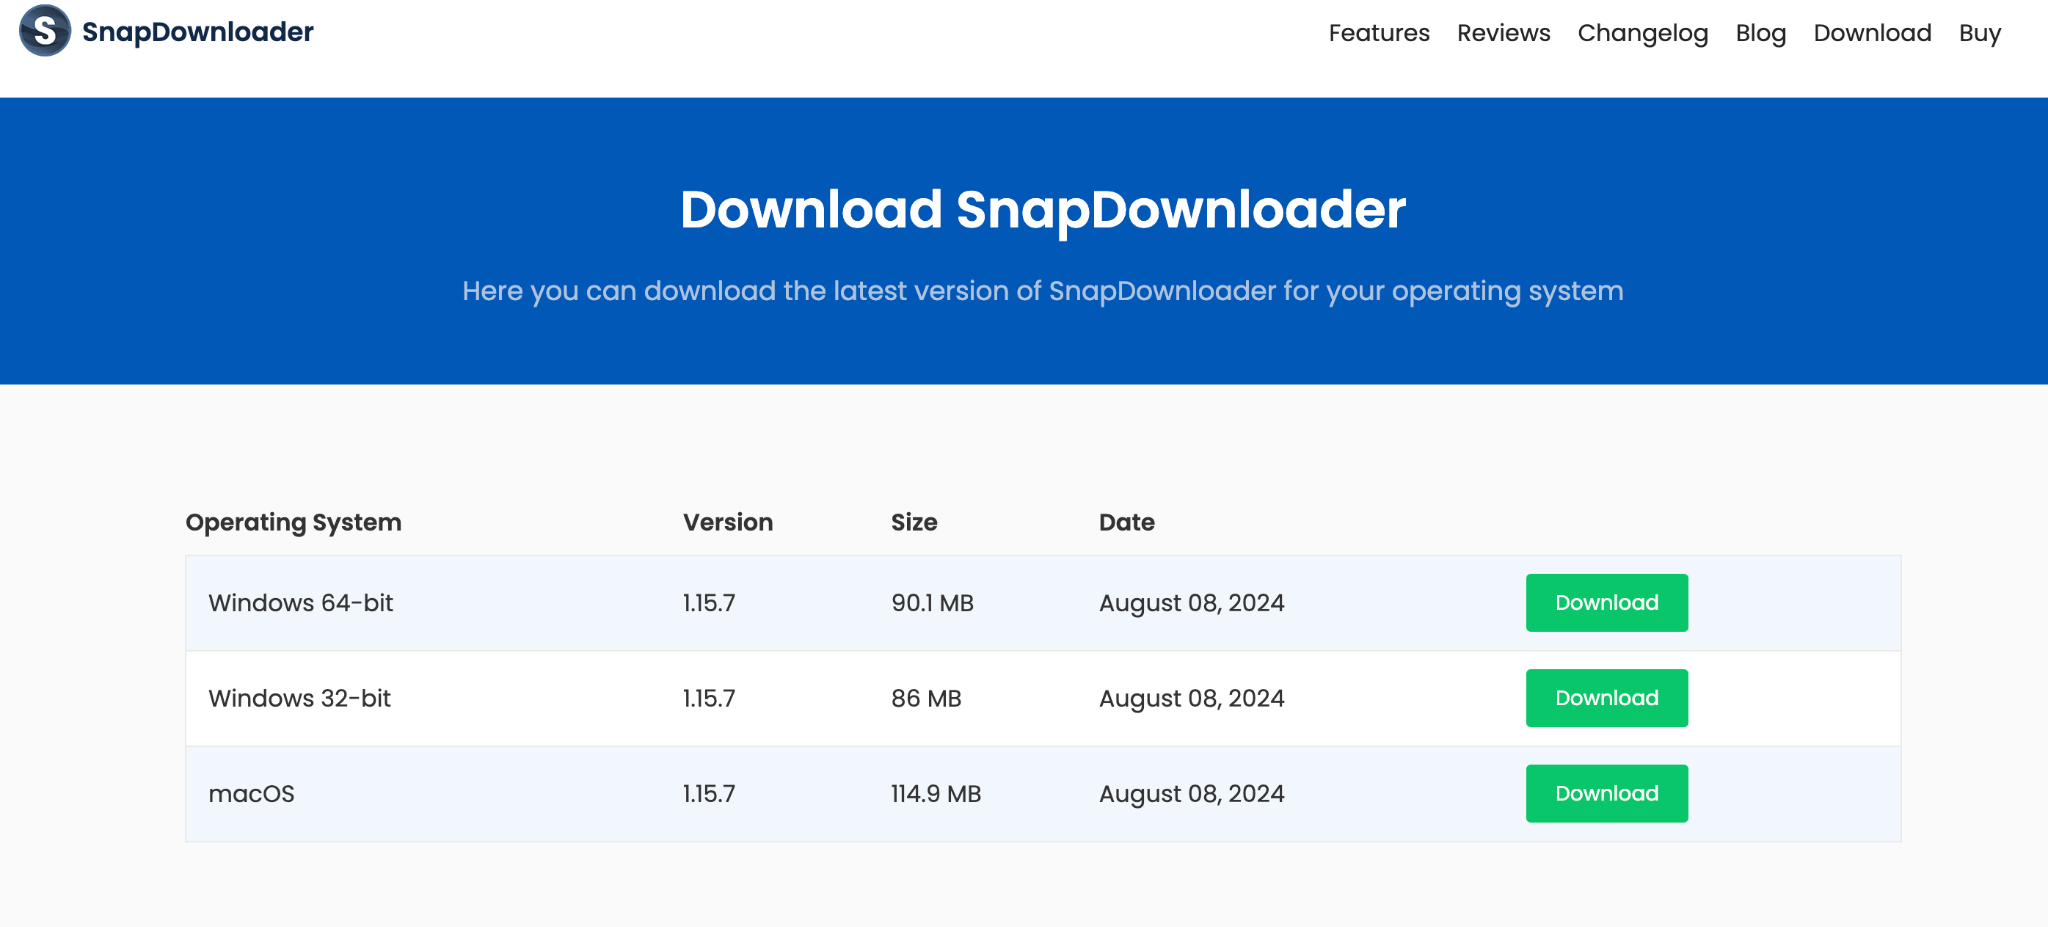
Task: Download the Windows 64-bit installer
Action: point(1606,603)
